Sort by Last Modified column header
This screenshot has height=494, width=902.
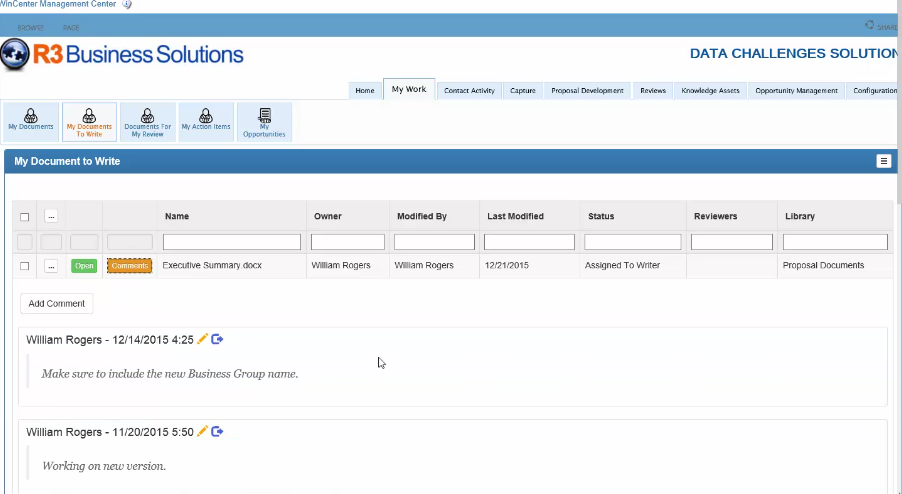pos(515,216)
